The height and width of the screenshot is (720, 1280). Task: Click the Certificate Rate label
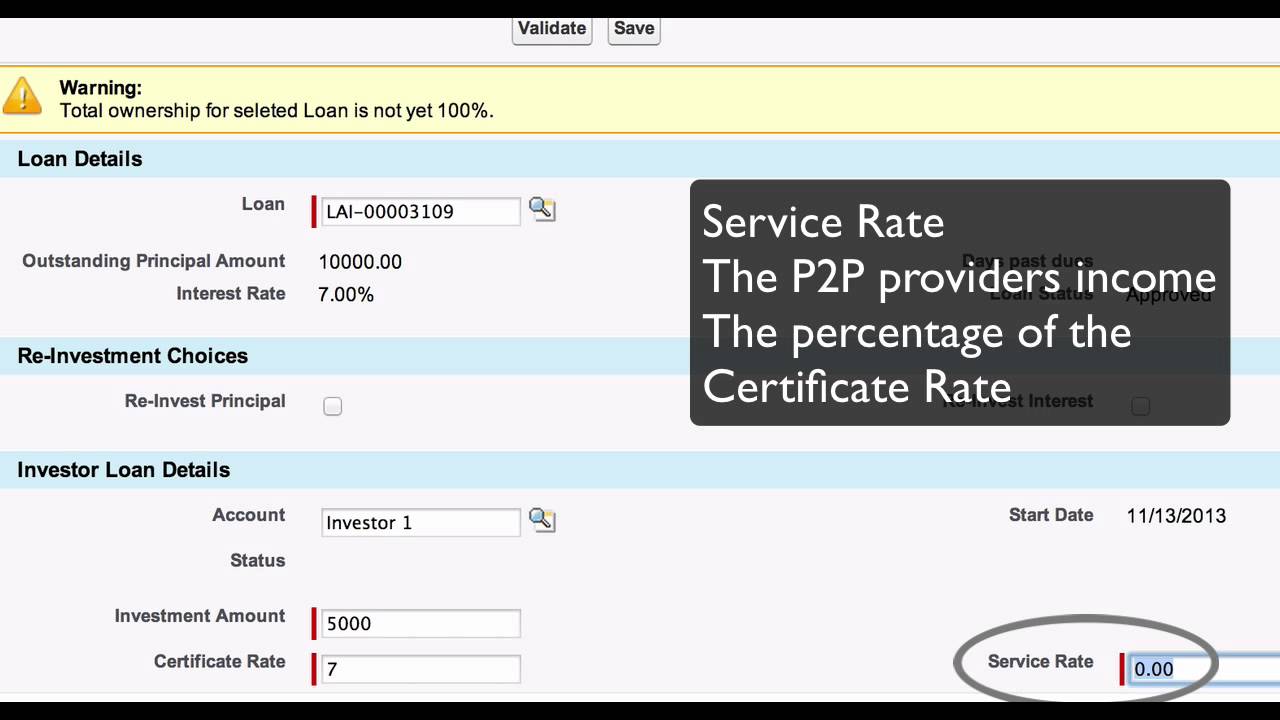(220, 661)
